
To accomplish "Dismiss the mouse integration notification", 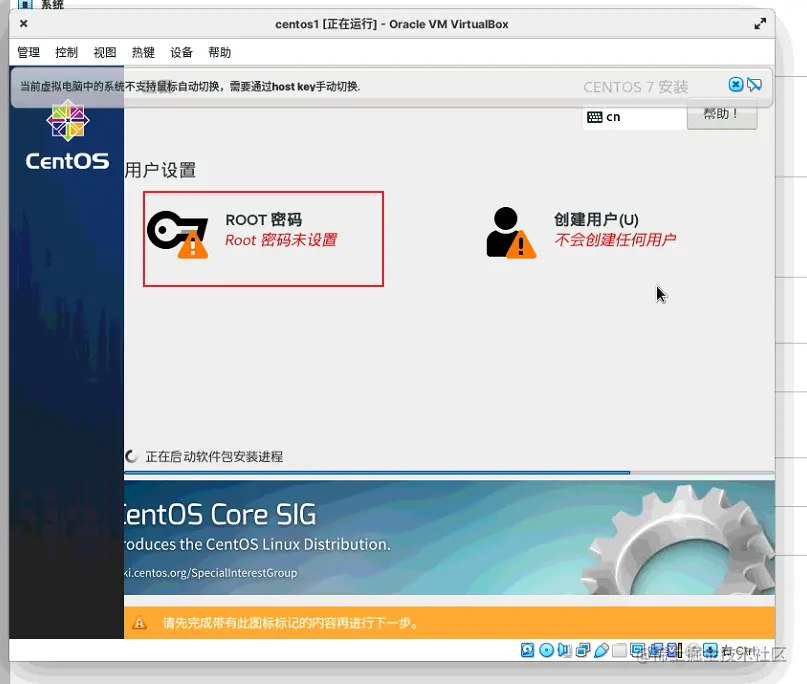I will click(736, 84).
